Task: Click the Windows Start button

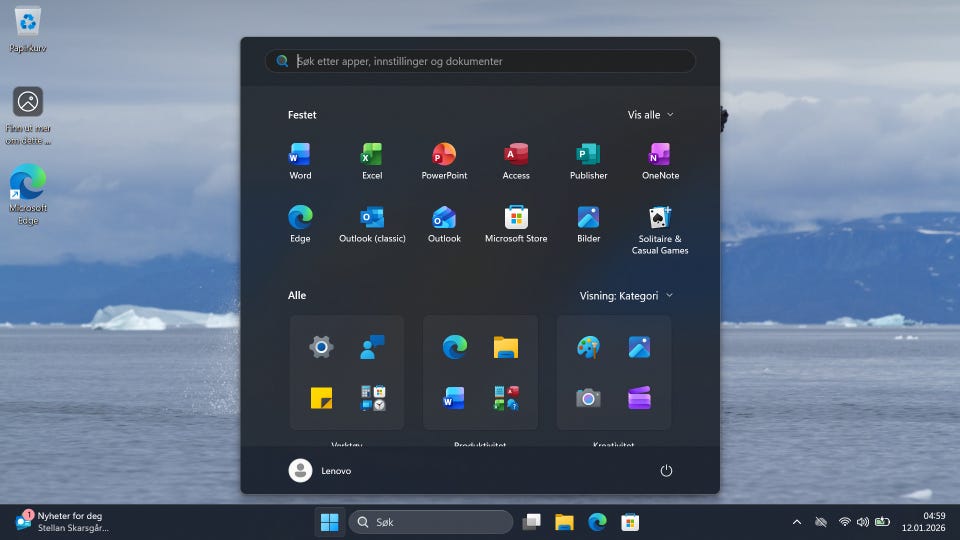Action: pyautogui.click(x=329, y=522)
